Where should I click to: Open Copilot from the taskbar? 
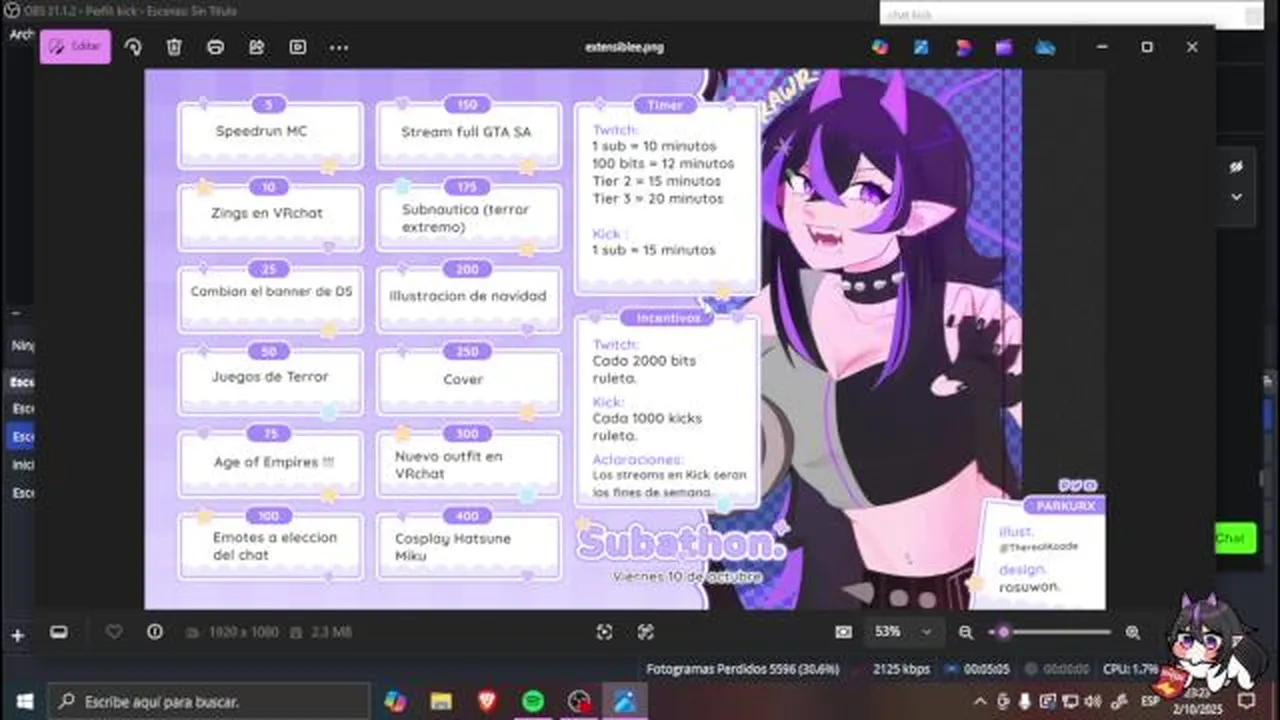pyautogui.click(x=395, y=701)
